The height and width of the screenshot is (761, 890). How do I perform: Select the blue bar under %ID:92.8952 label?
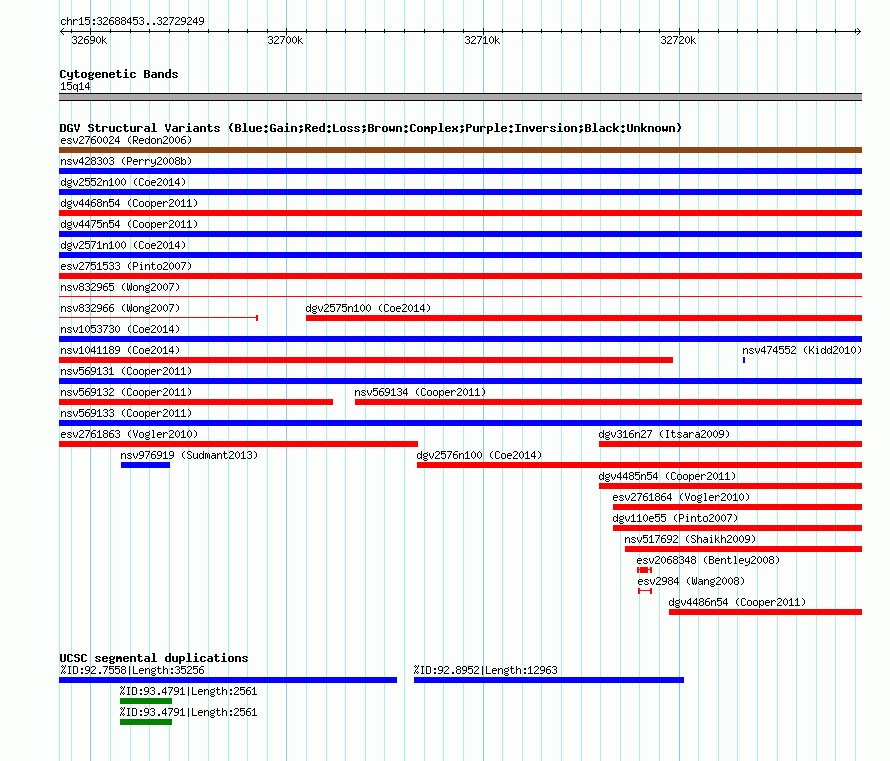point(549,680)
